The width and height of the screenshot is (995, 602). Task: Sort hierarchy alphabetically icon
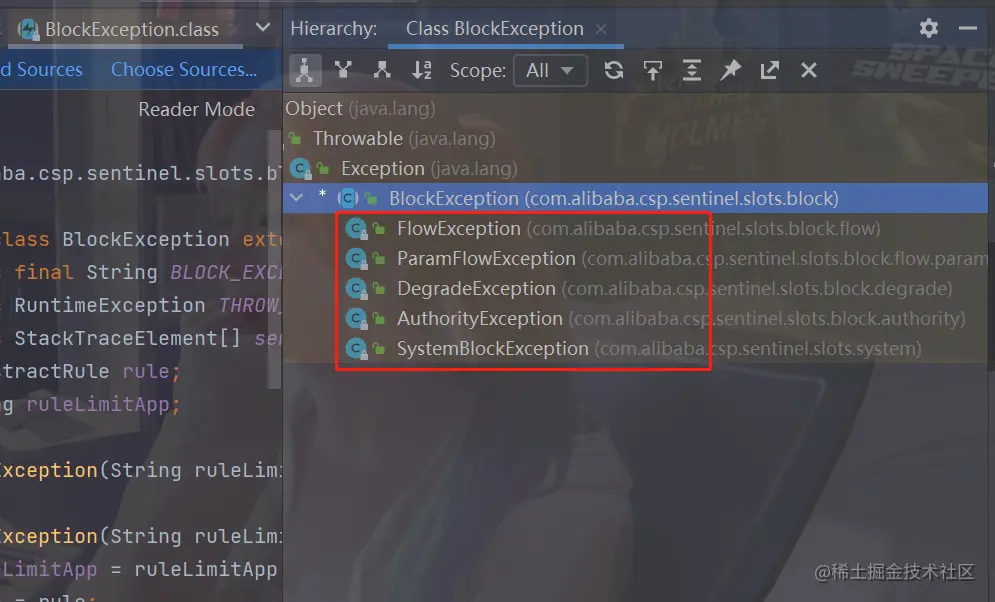[x=422, y=70]
